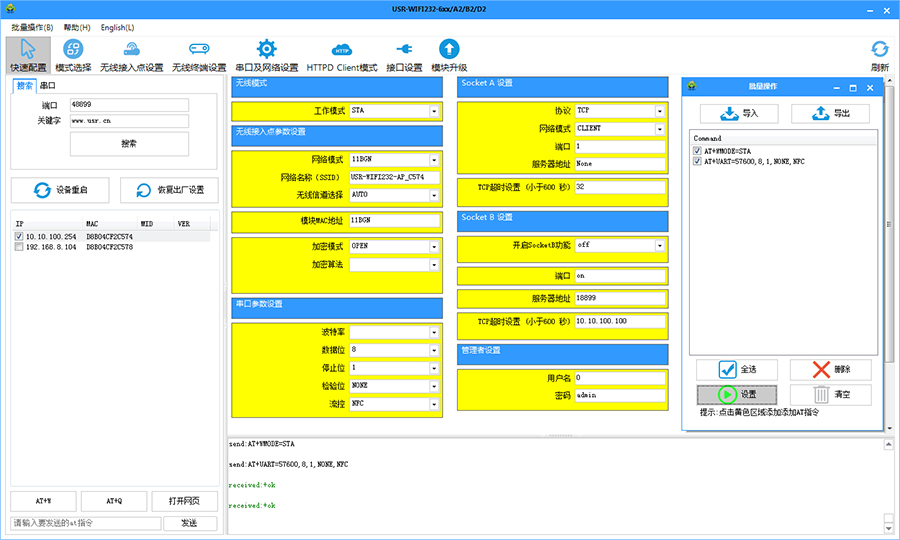Click the 设备重启 button
This screenshot has height=540, width=900.
pos(60,190)
